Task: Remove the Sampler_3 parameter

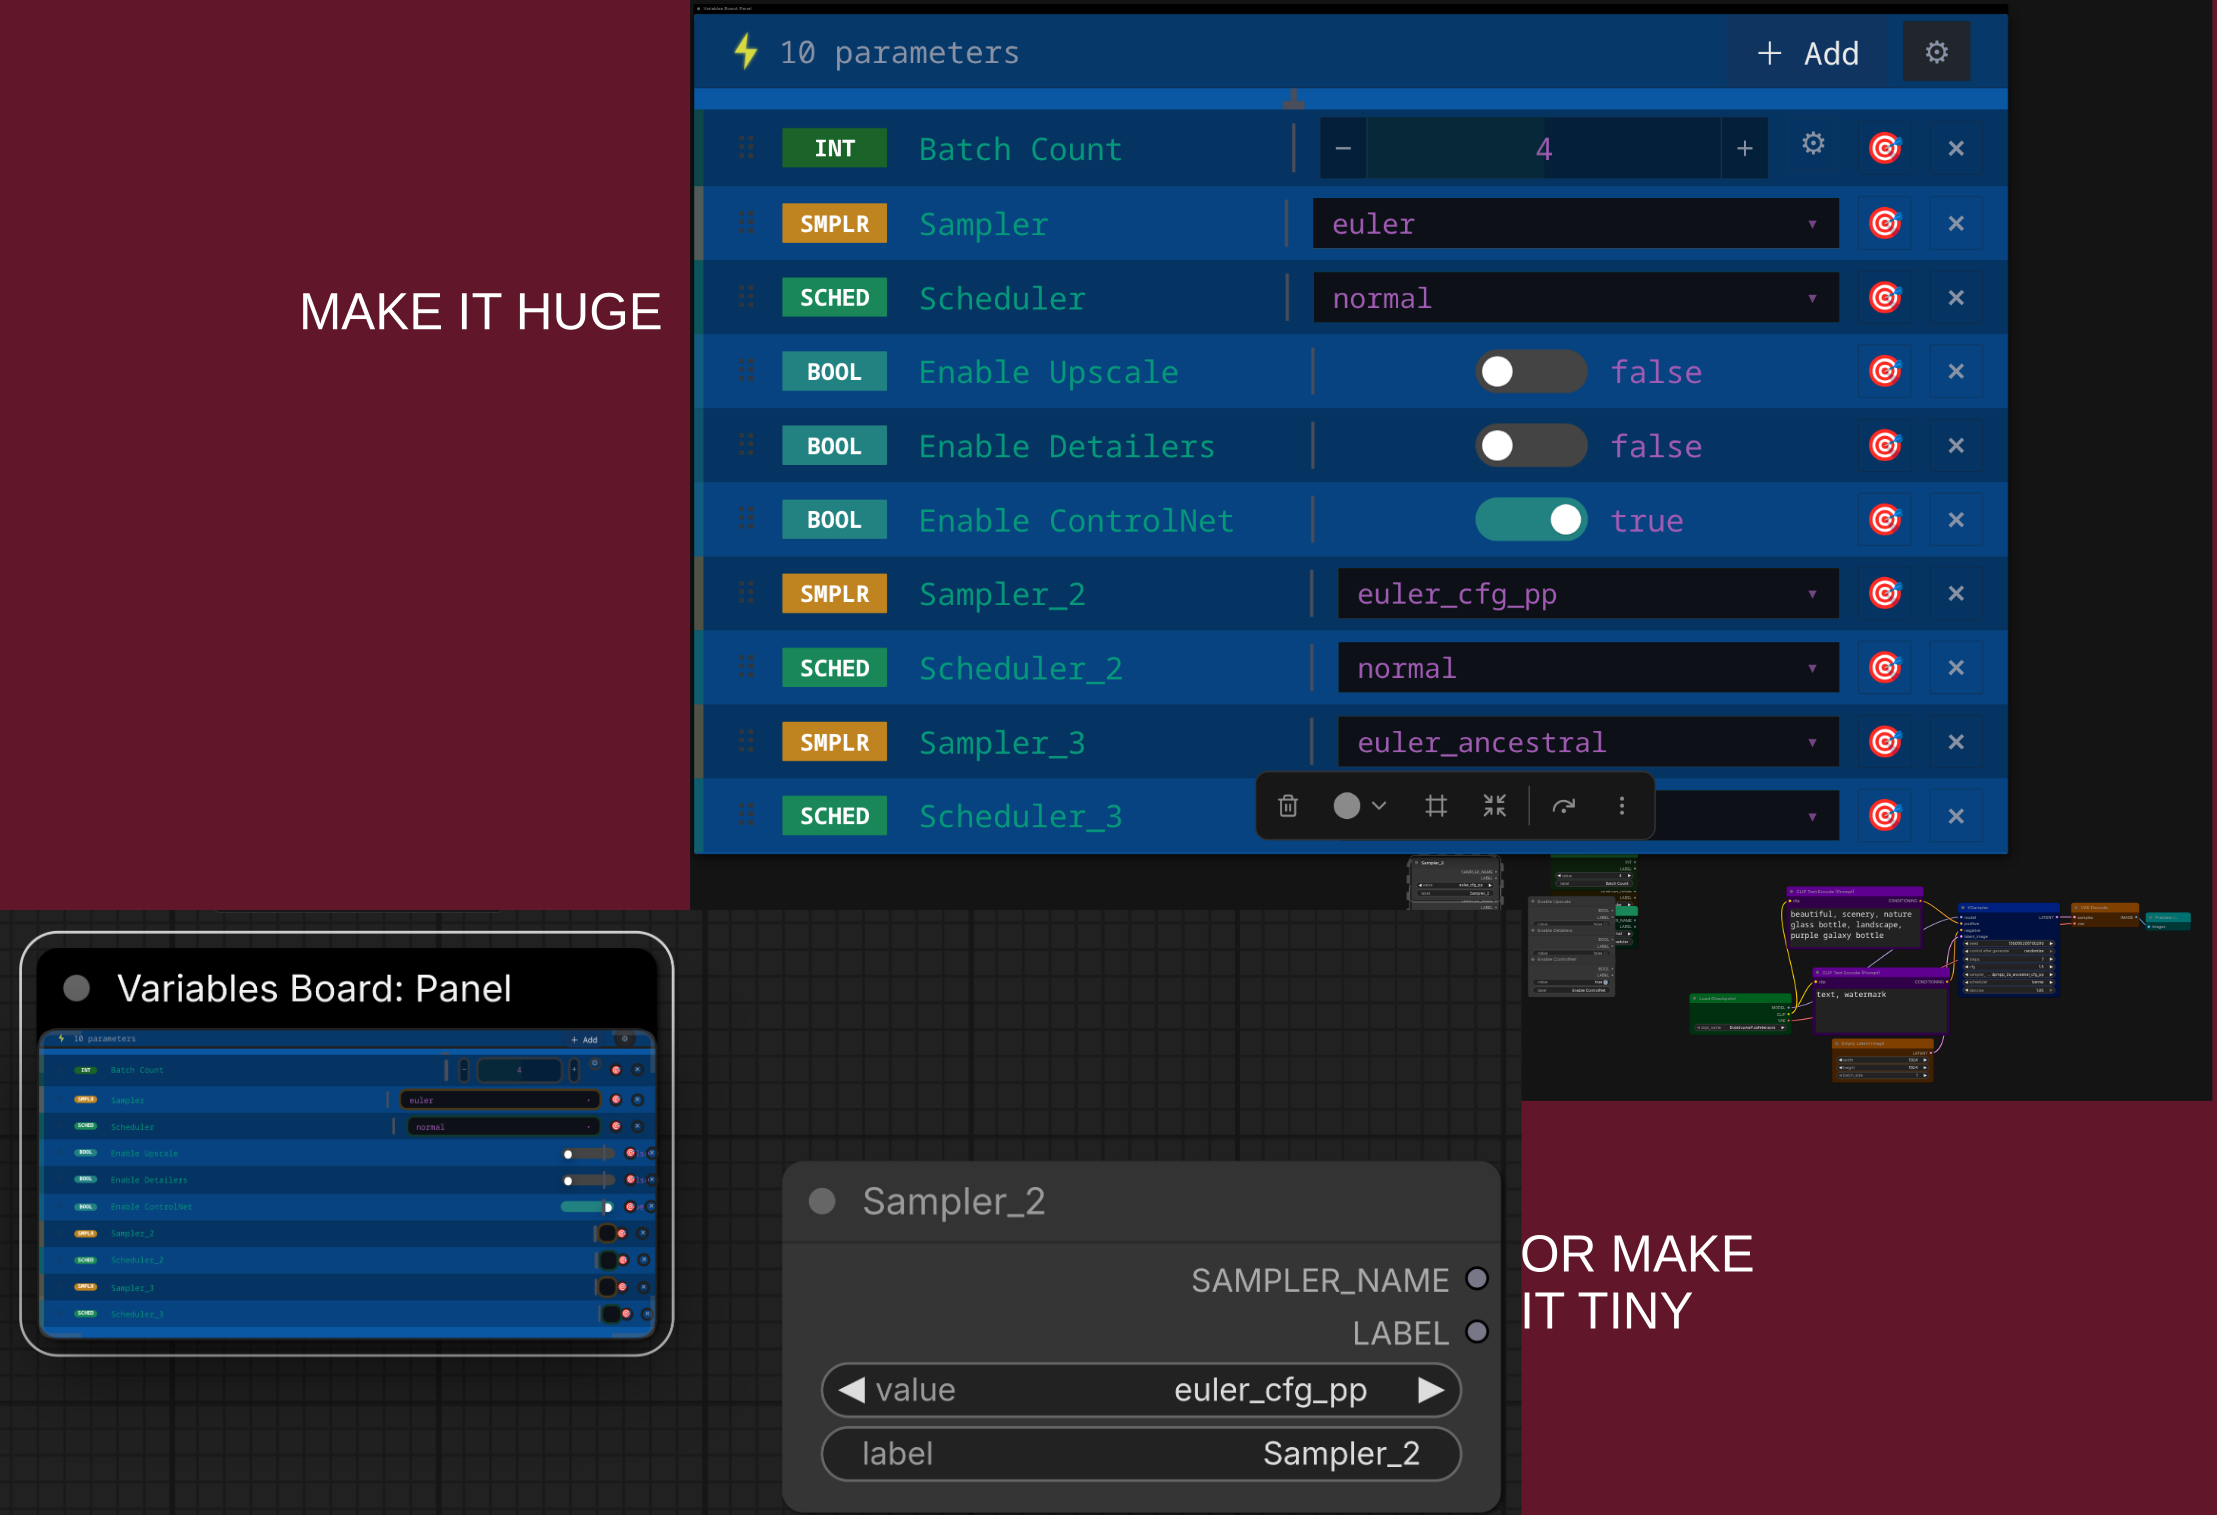Action: click(1956, 742)
